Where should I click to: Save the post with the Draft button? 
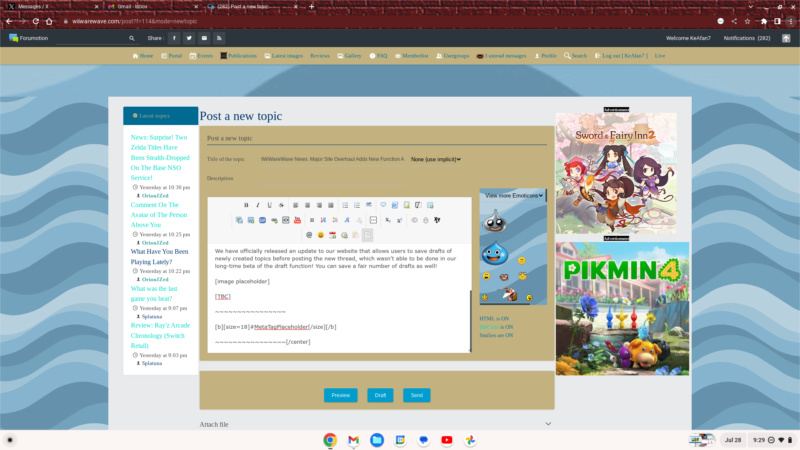click(x=380, y=395)
